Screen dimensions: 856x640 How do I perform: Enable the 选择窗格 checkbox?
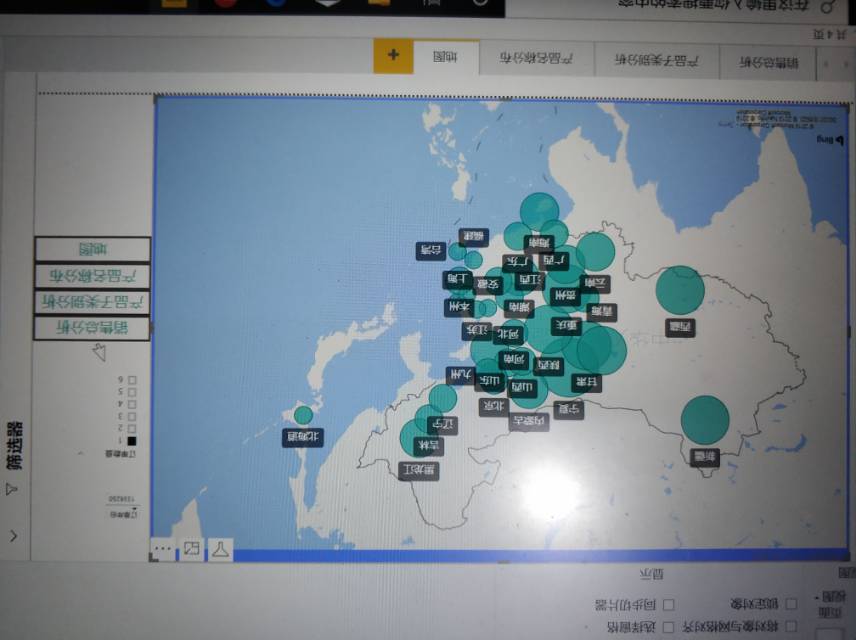668,627
